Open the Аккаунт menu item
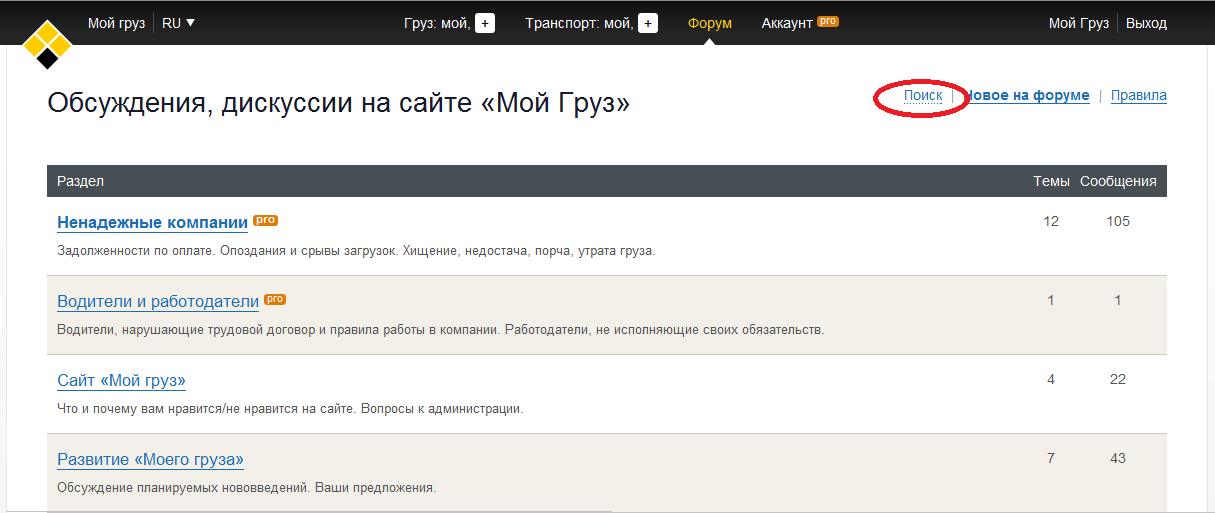 point(786,23)
